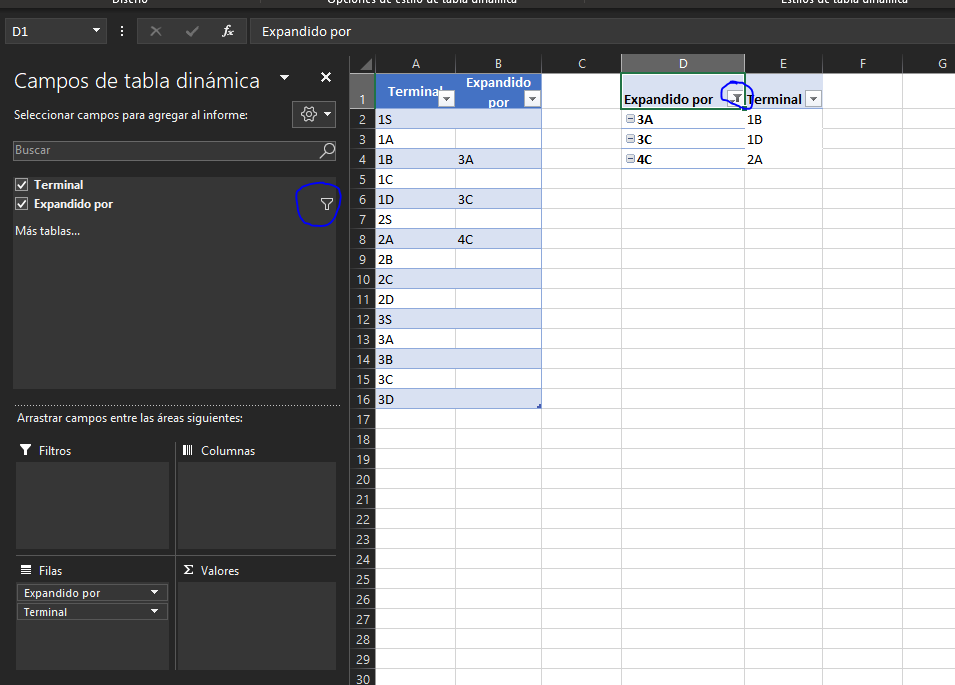
Task: Select row header 10
Action: [363, 279]
